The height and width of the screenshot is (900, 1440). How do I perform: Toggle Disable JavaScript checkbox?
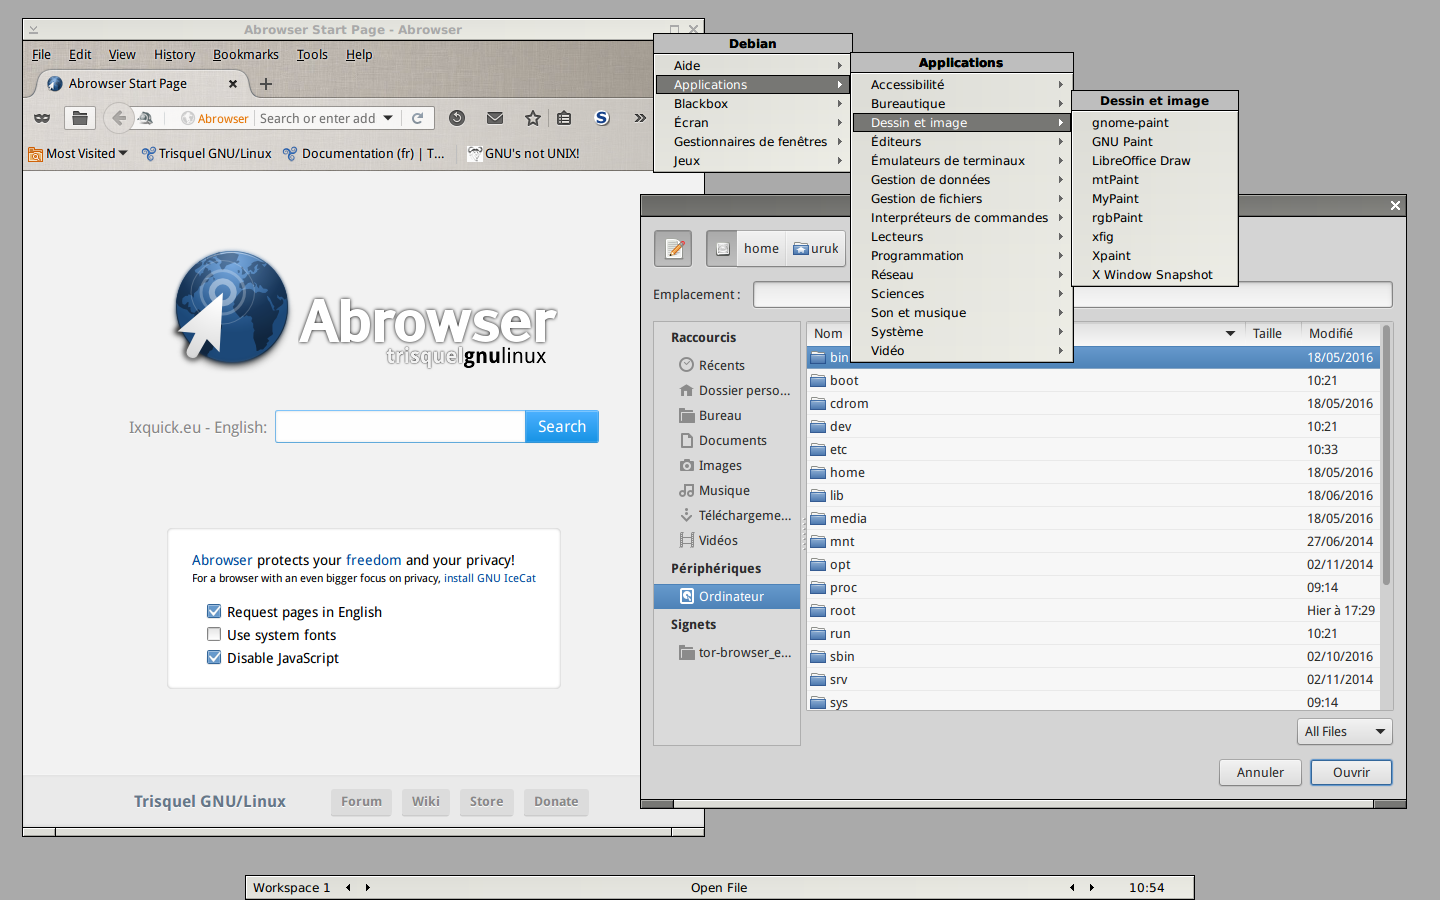click(214, 657)
